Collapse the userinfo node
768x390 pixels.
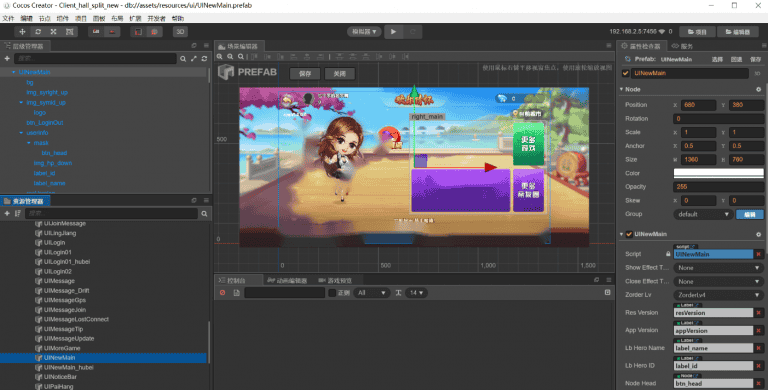(21, 133)
